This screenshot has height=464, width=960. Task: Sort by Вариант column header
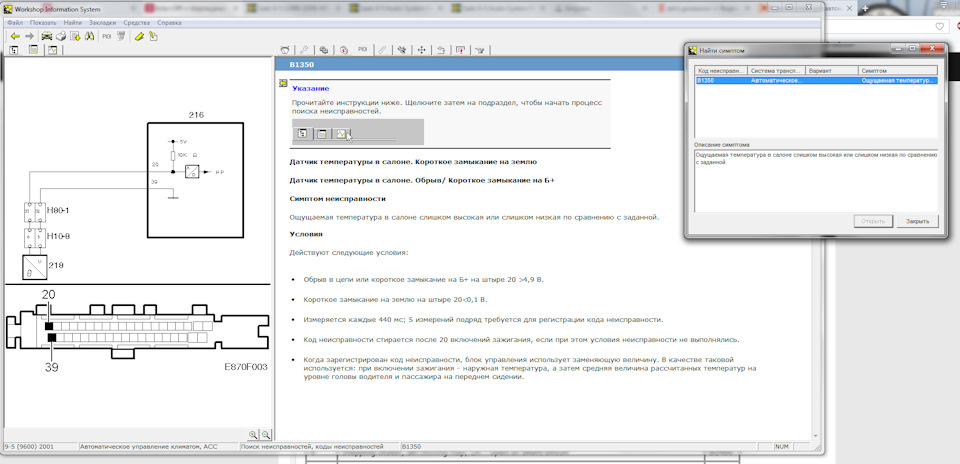[832, 70]
